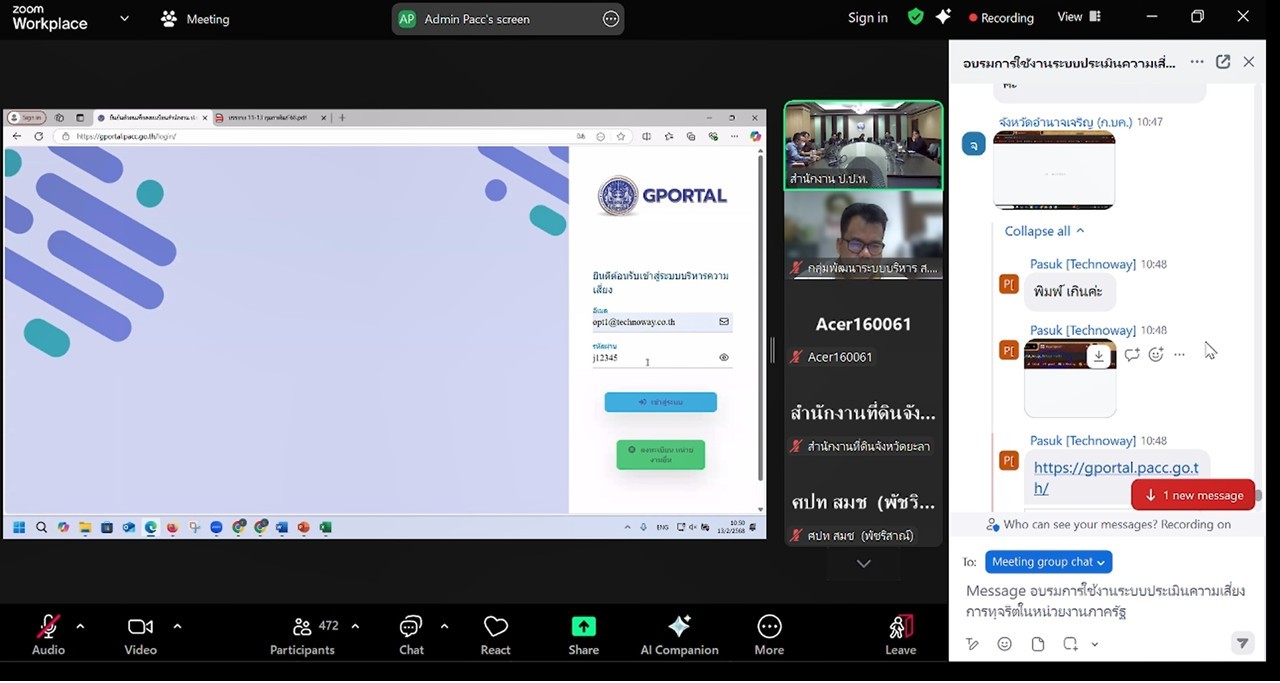Click the chat message input field
The image size is (1280, 683).
[1105, 601]
